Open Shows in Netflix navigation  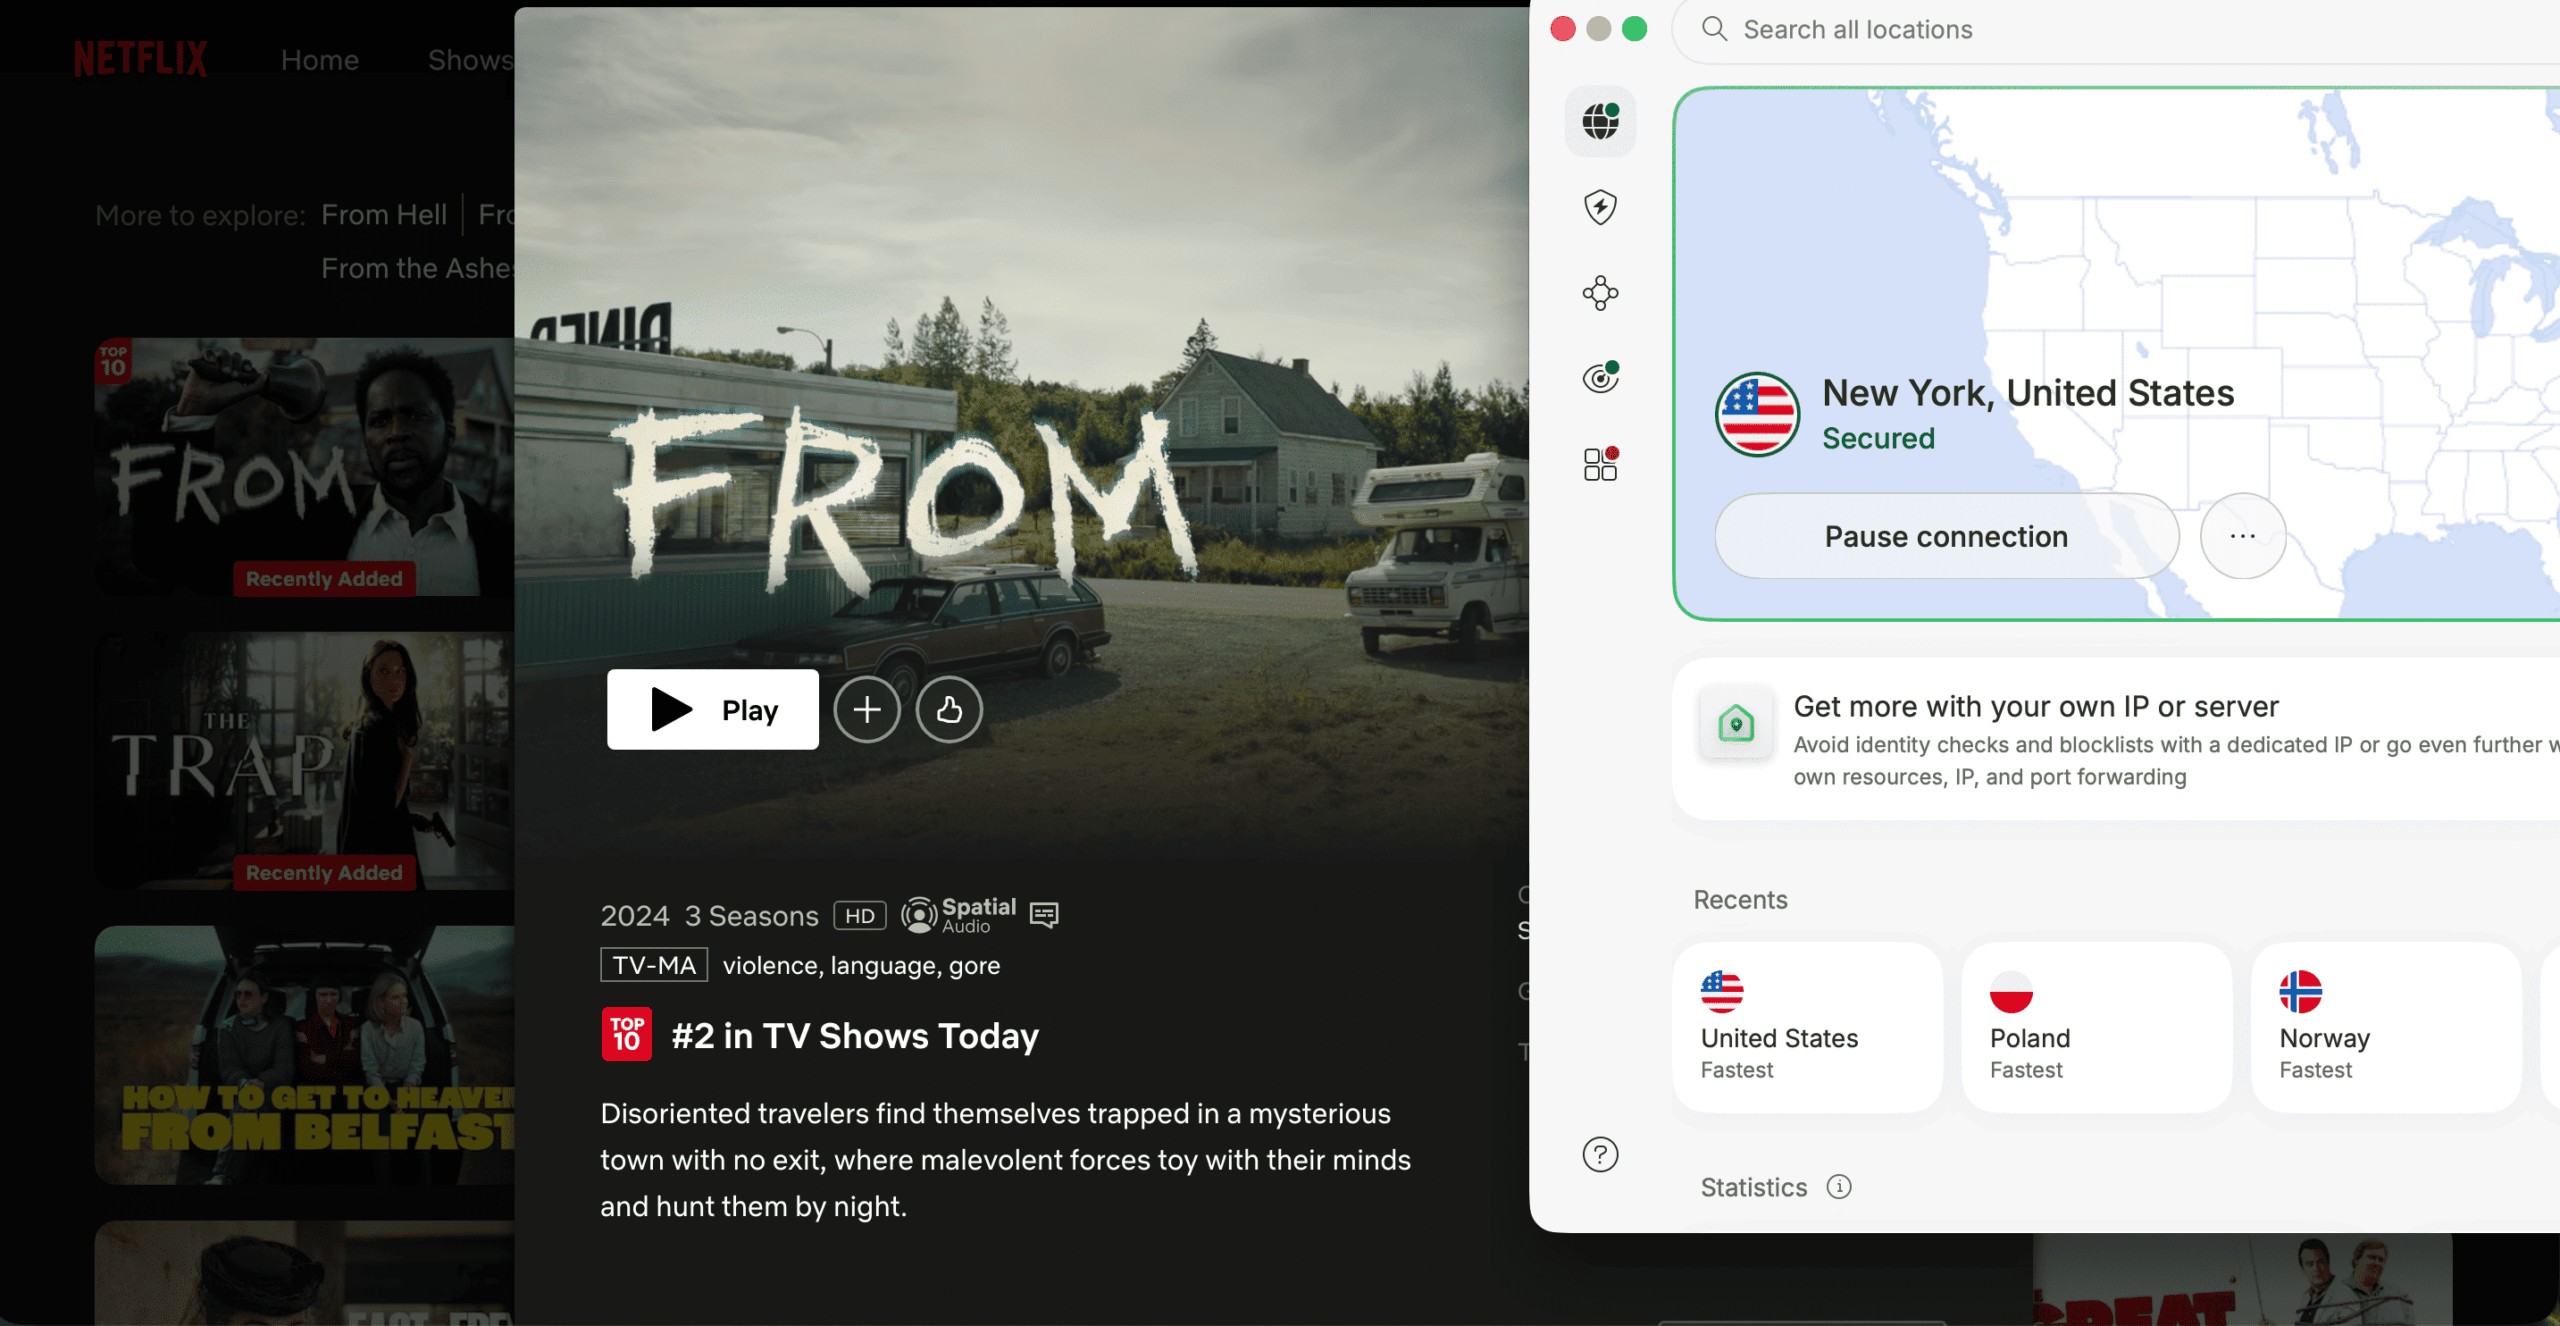coord(470,60)
